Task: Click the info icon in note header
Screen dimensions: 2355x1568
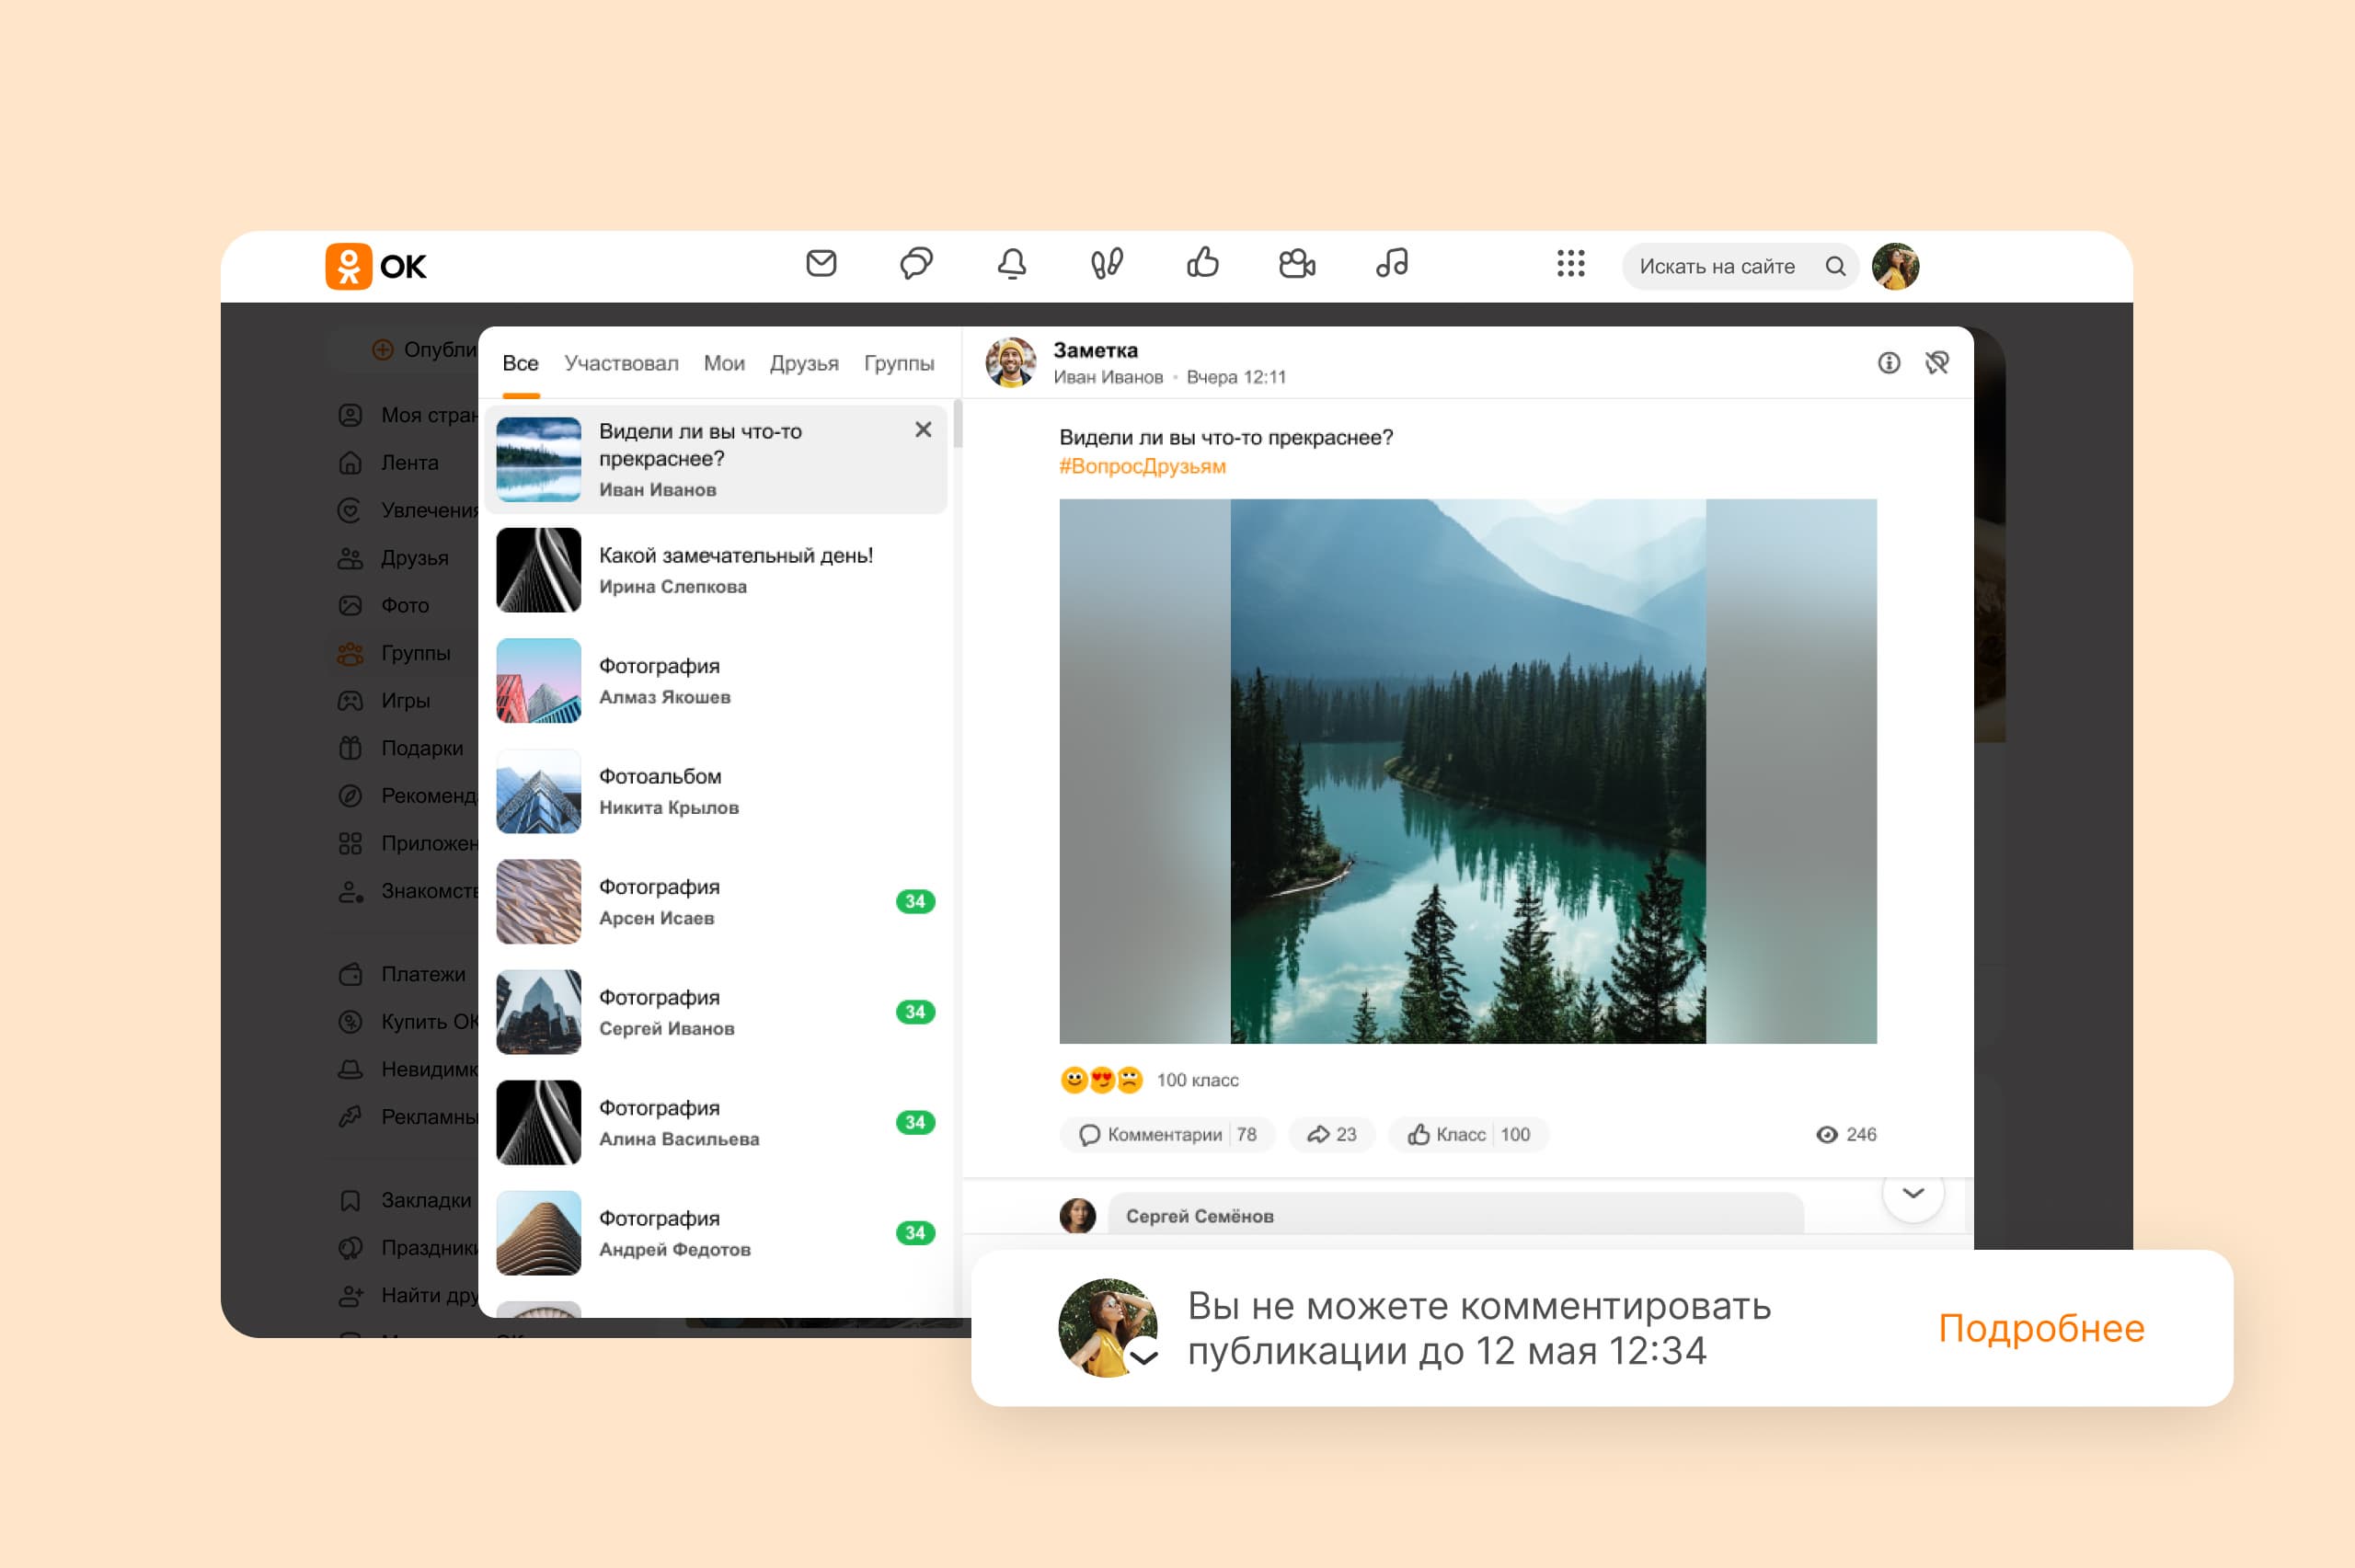Action: 1888,363
